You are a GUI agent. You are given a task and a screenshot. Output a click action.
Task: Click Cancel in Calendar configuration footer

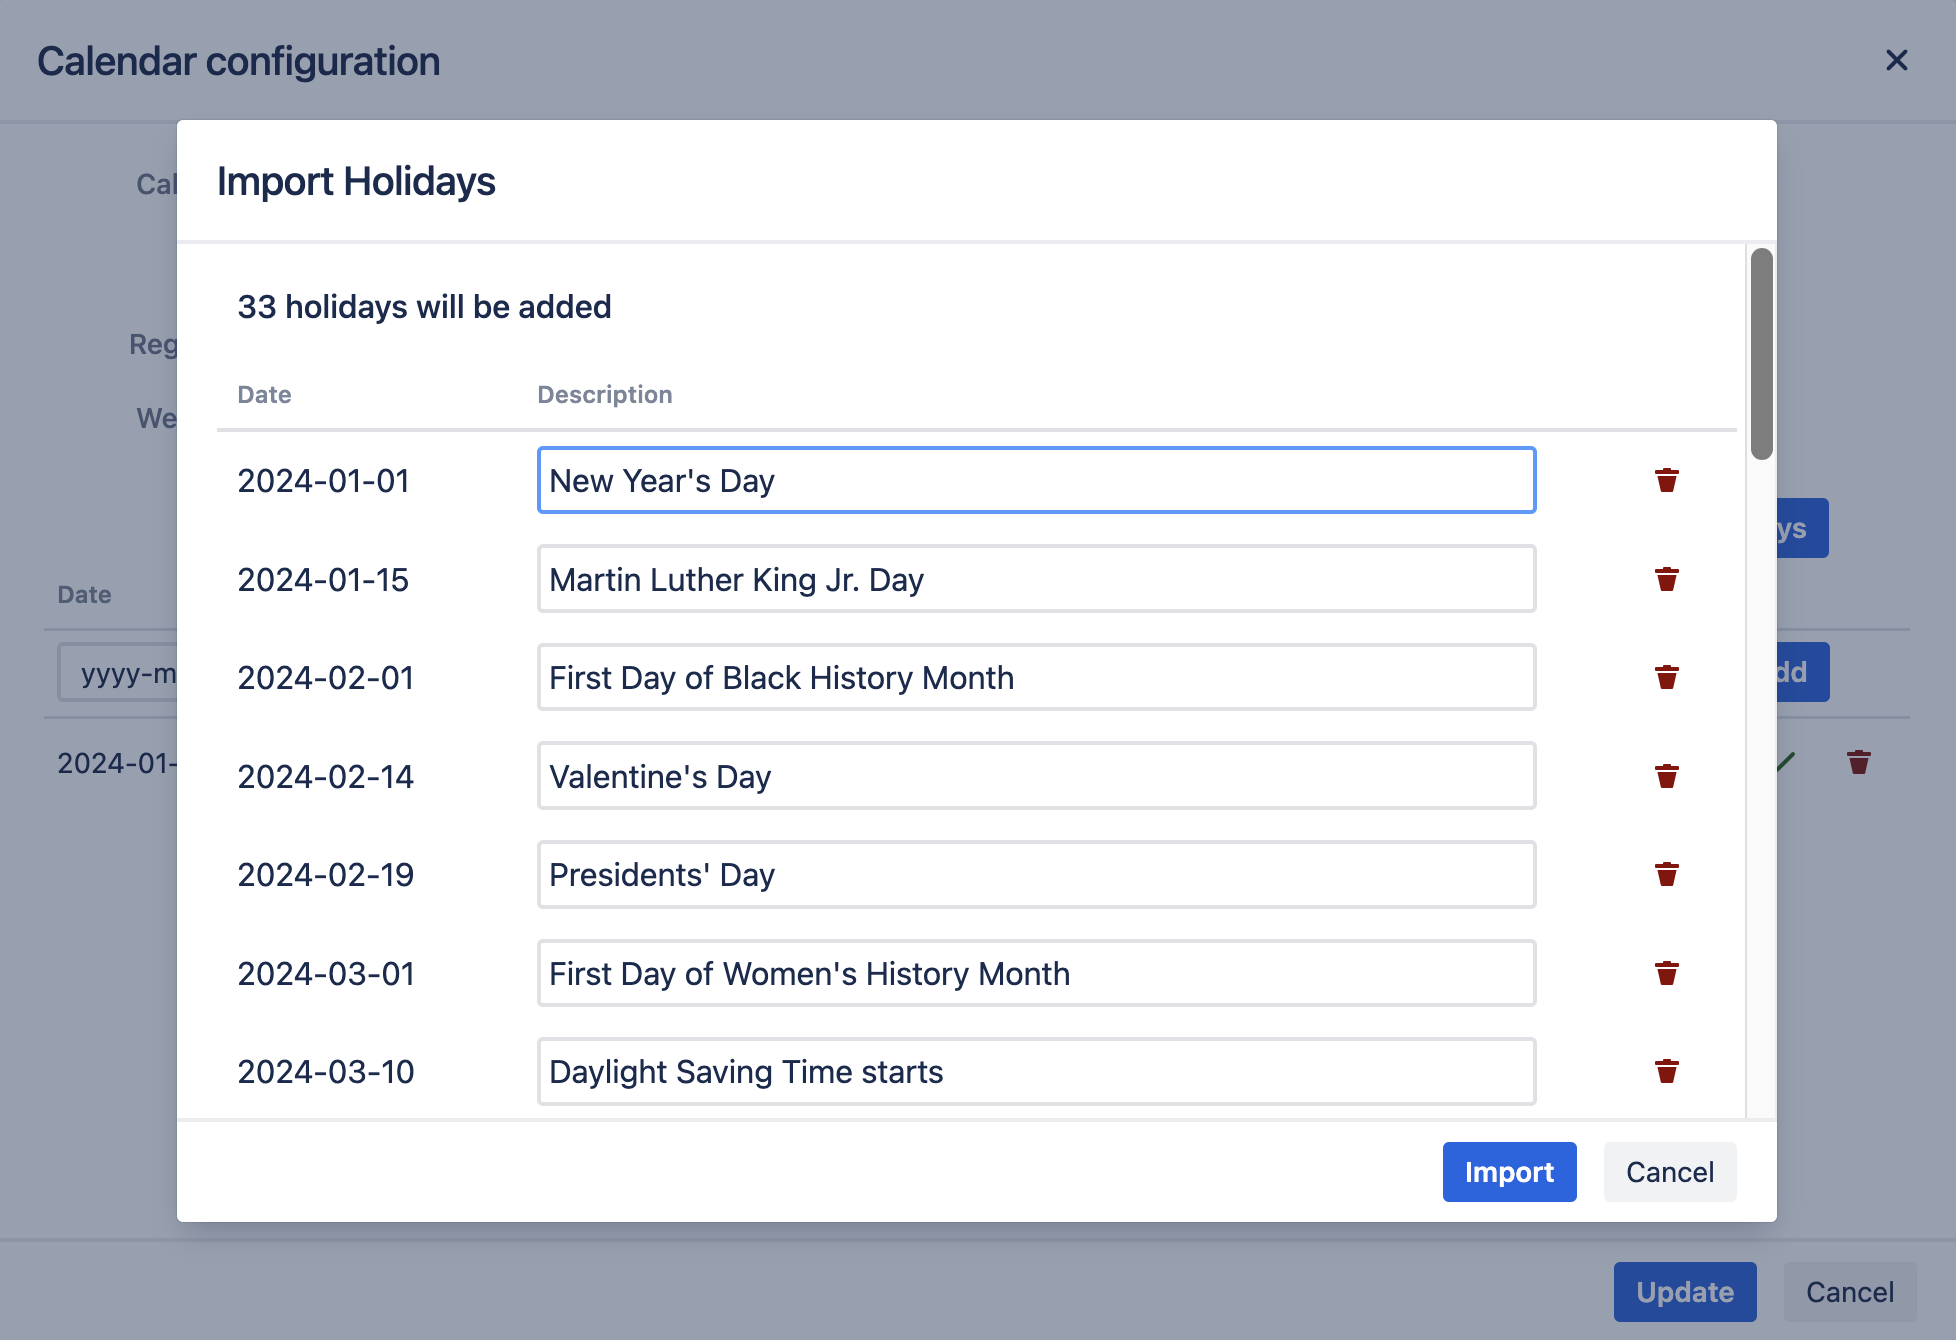1849,1292
